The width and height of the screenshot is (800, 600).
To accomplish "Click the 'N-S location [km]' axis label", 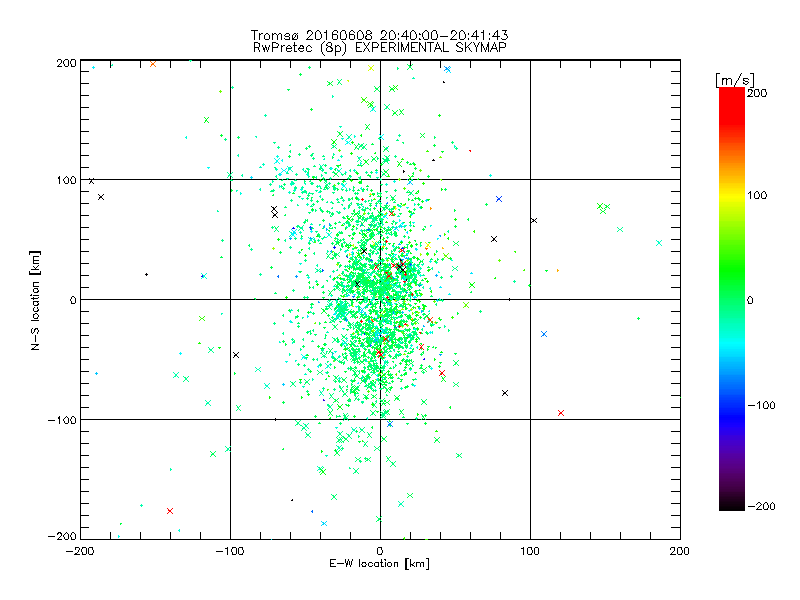I will coord(35,300).
